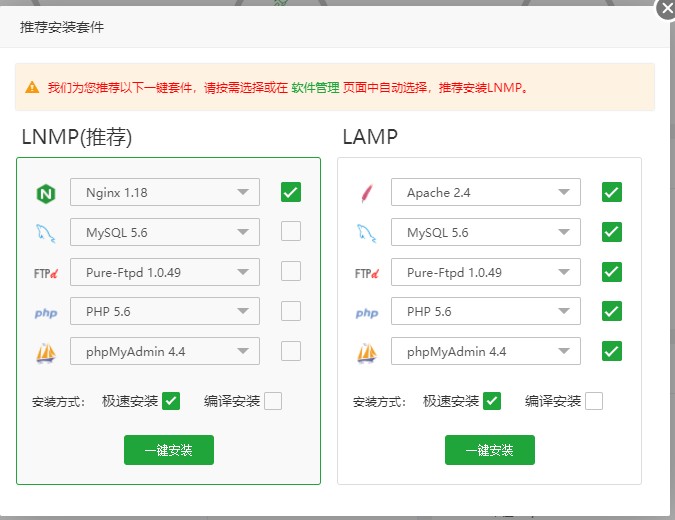Screen dimensions: 675x520
Task: Open Pure-Ftpd 1.0.49 dropdown in LNMP
Action: pos(165,272)
